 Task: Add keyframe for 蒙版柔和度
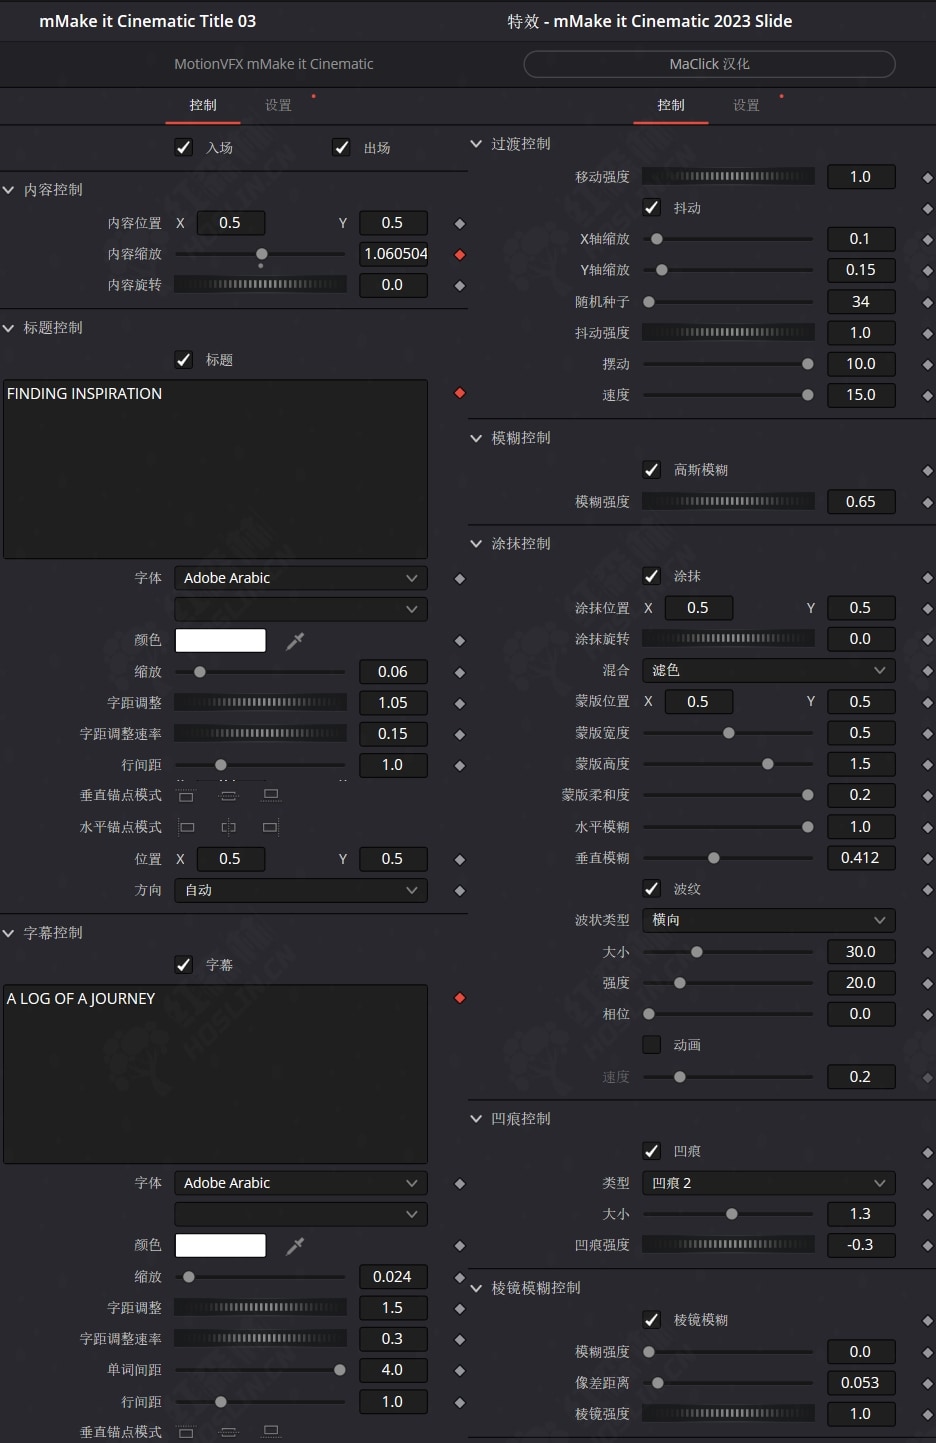927,796
